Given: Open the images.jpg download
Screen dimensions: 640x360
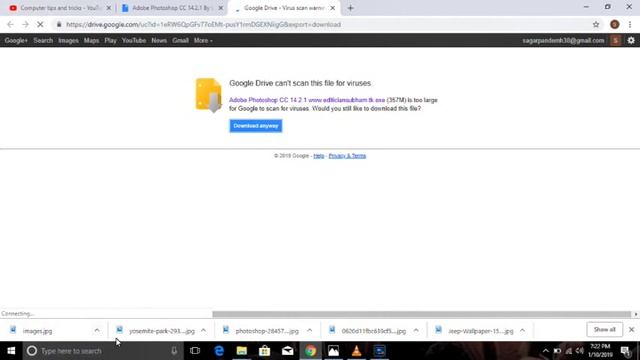Looking at the screenshot, I should click(x=37, y=331).
